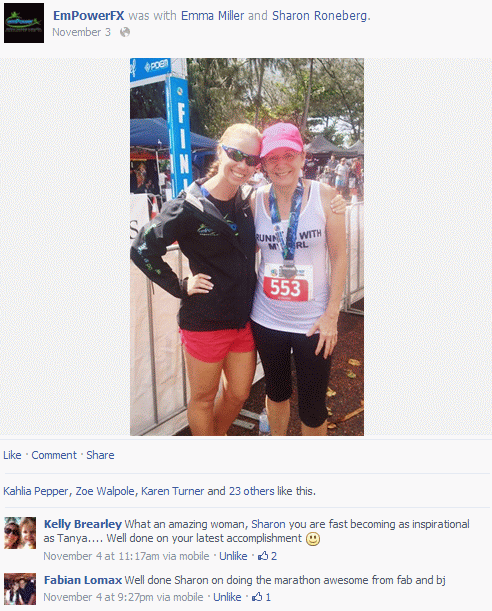This screenshot has width=492, height=611.
Task: Click the November 3 post date
Action: pos(81,32)
